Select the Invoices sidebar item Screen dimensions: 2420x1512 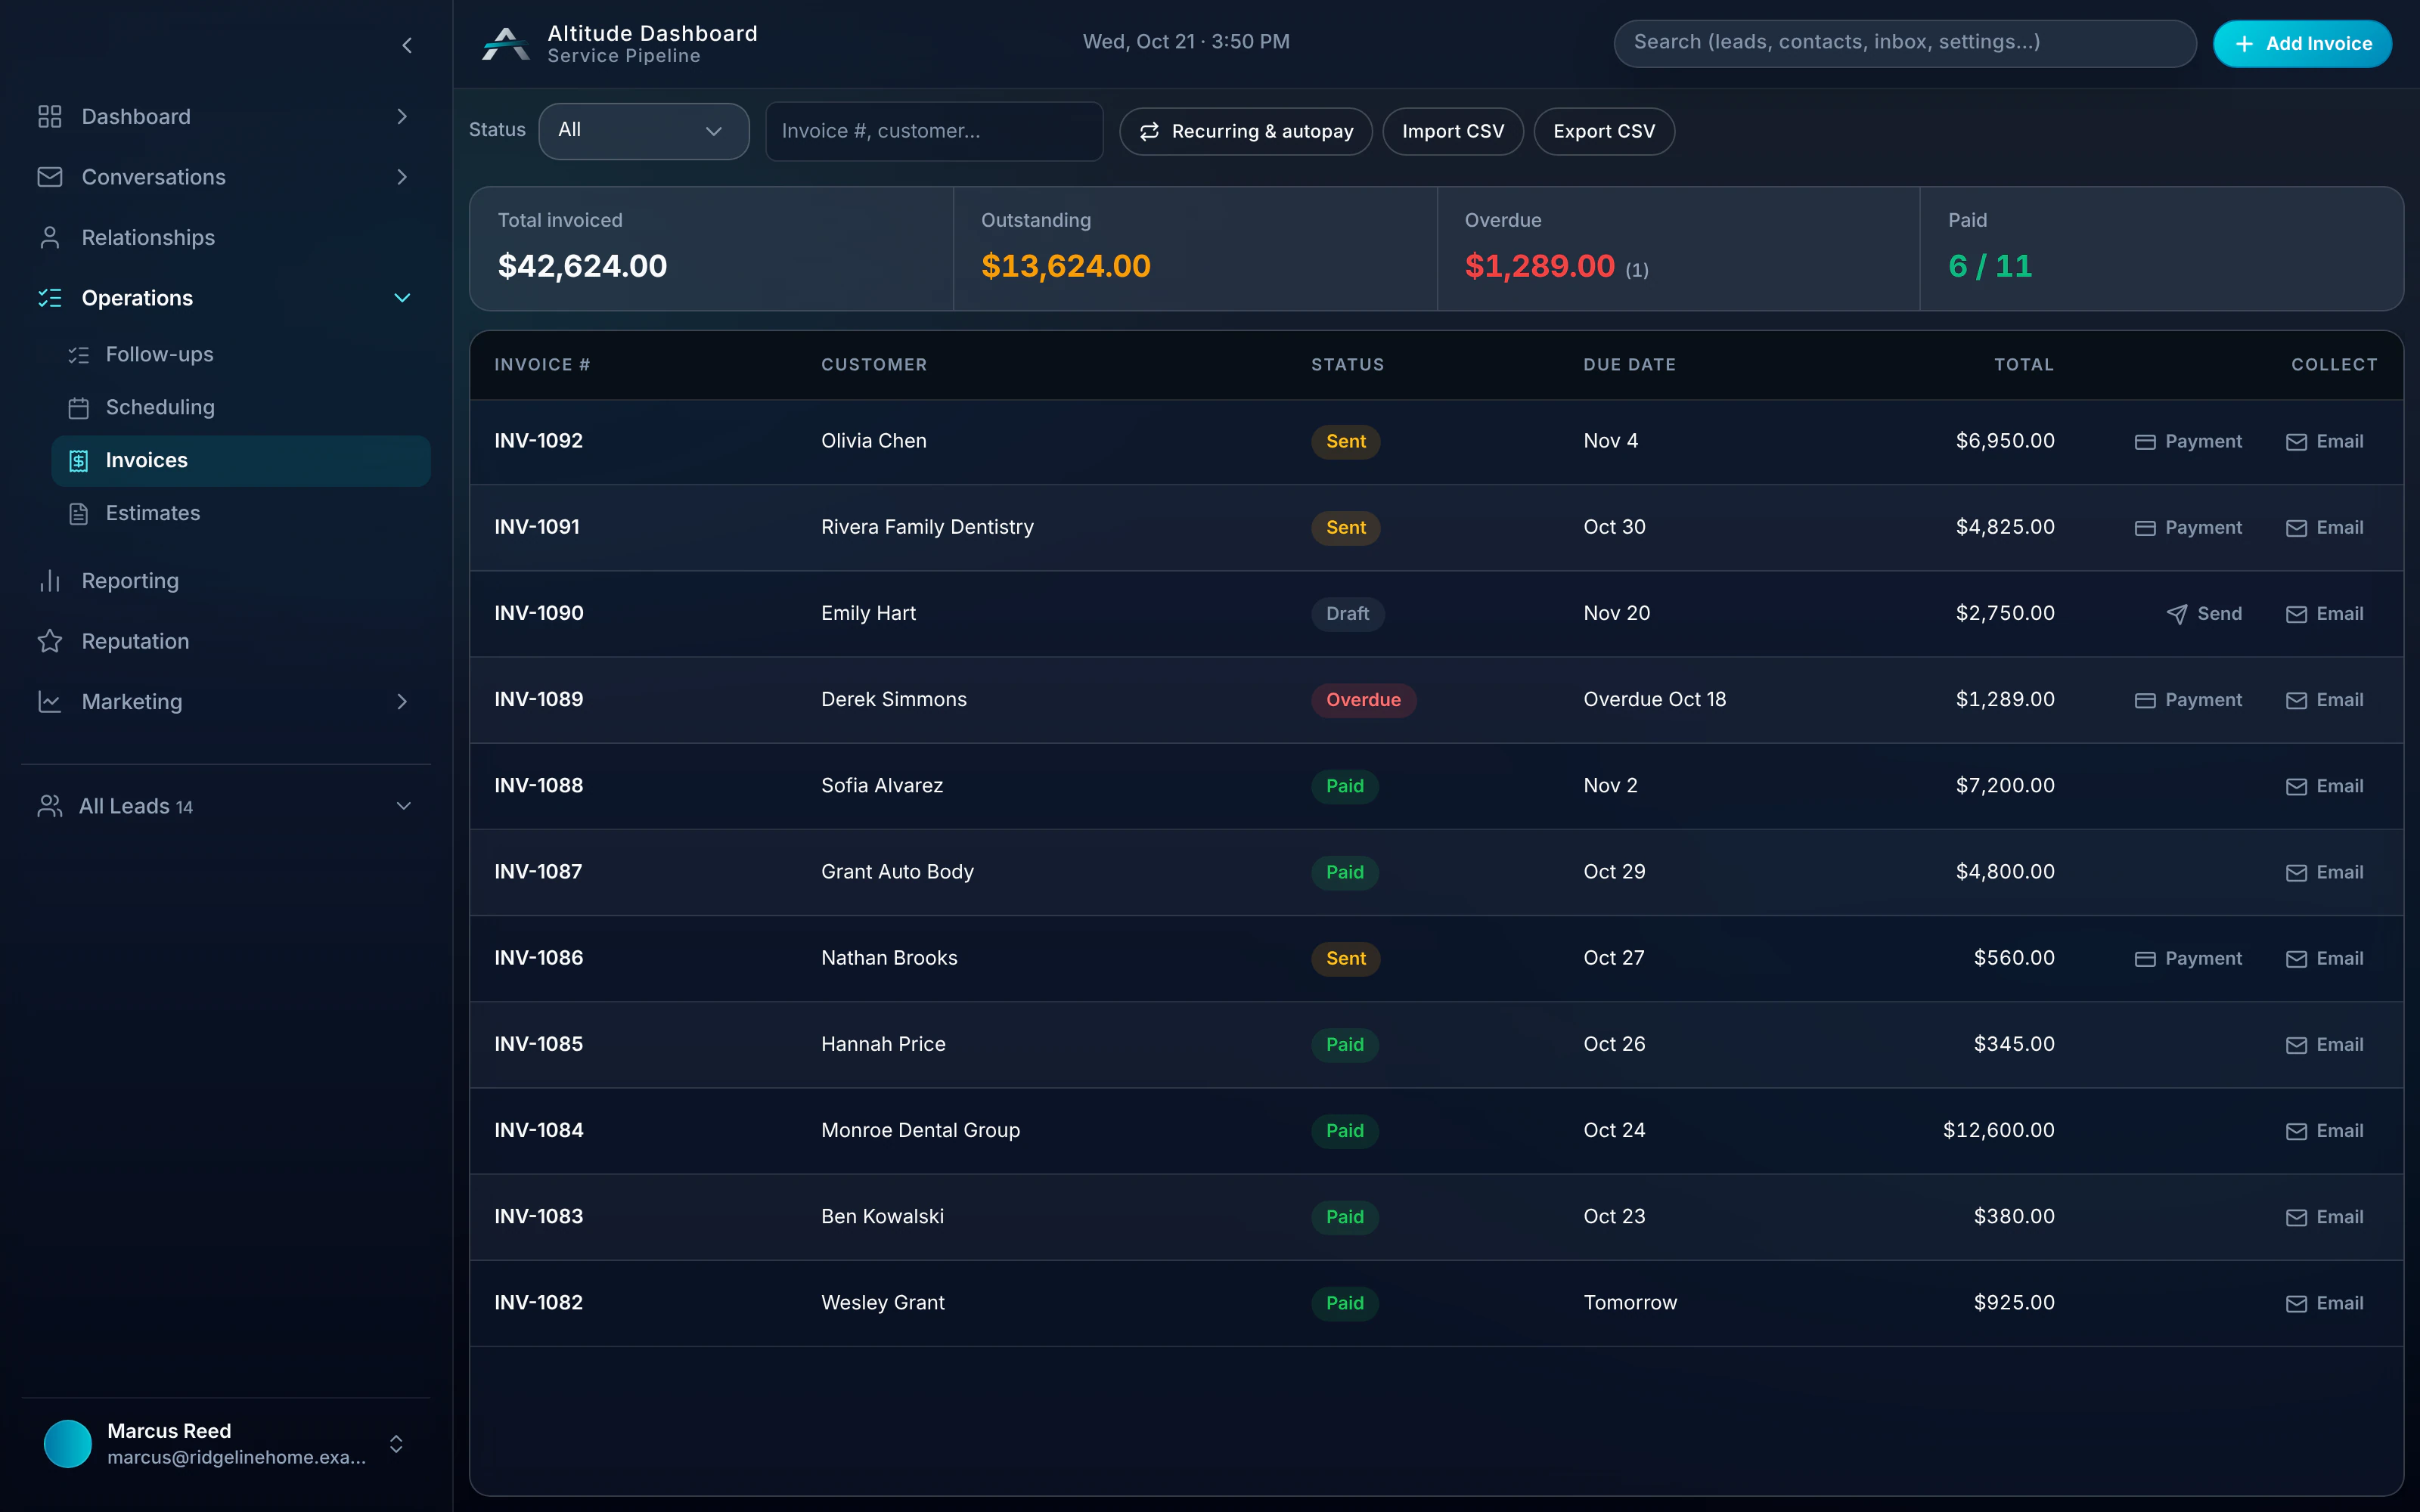tap(241, 460)
